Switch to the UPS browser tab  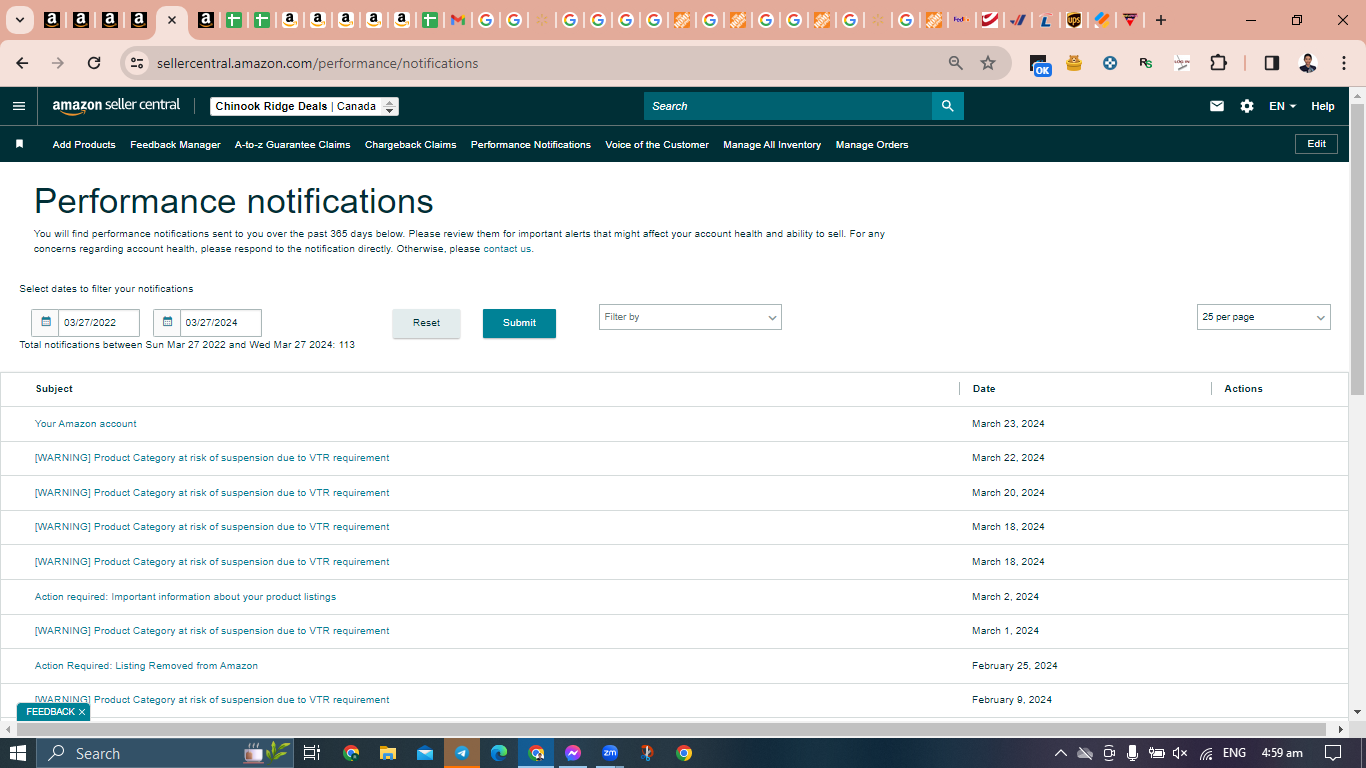click(x=1073, y=20)
